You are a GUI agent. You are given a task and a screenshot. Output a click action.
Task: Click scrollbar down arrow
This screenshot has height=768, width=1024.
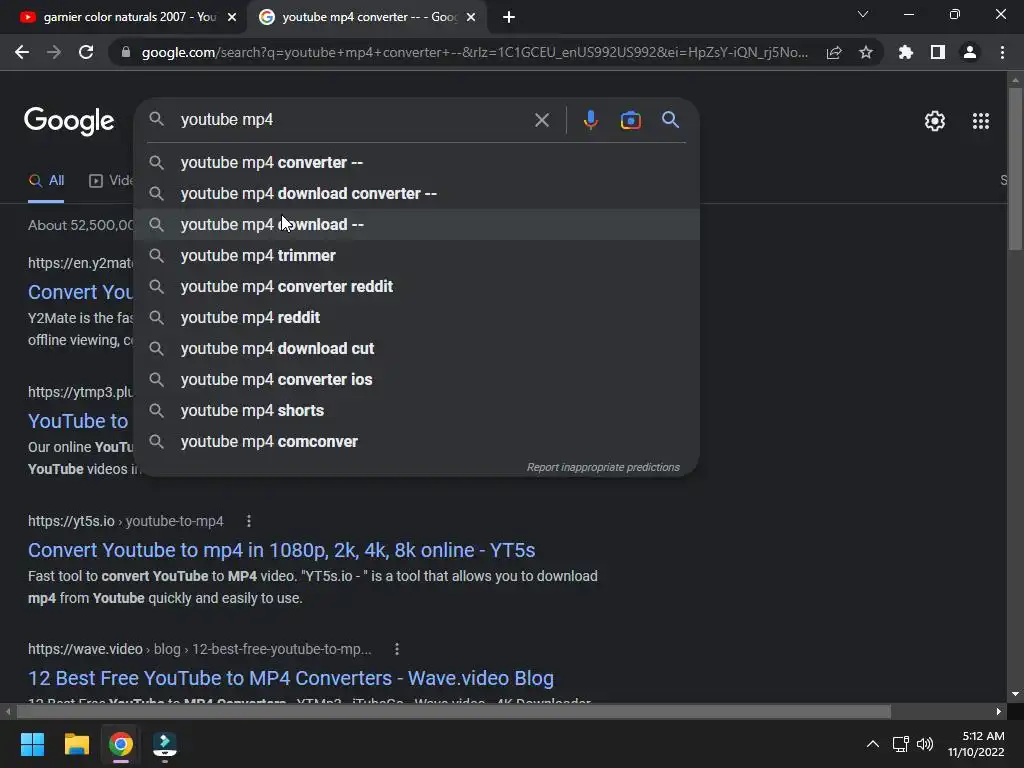tap(1015, 694)
